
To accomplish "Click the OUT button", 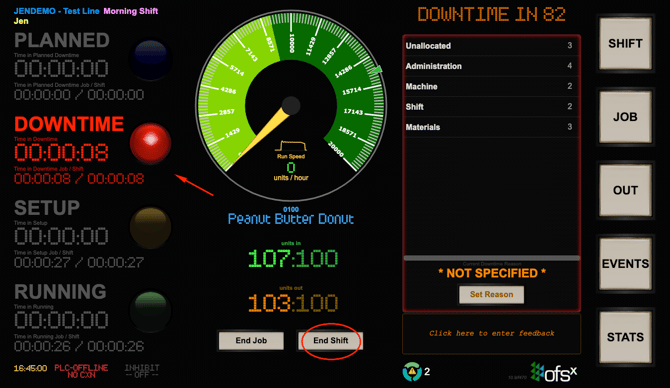I will [x=625, y=190].
